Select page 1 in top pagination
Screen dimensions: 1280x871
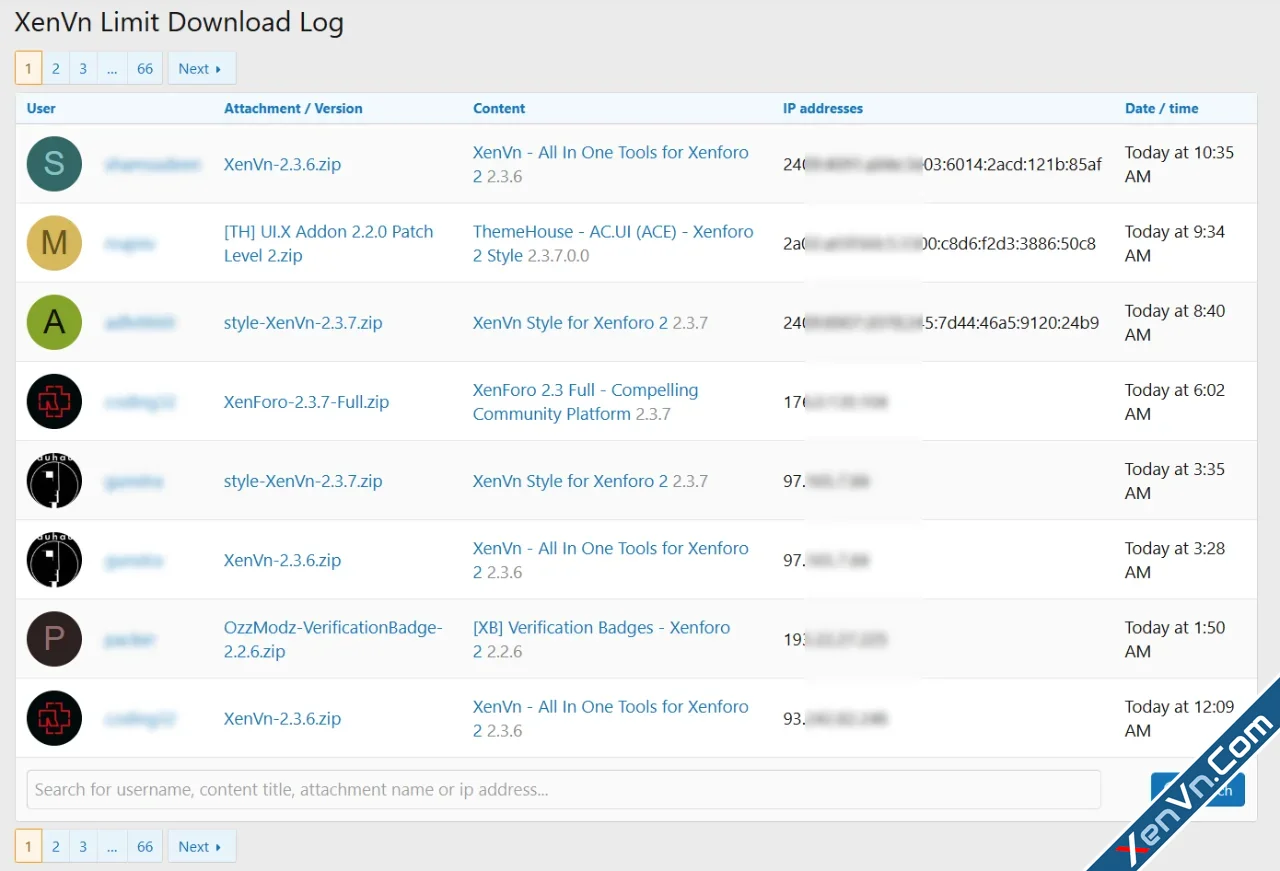[x=28, y=68]
